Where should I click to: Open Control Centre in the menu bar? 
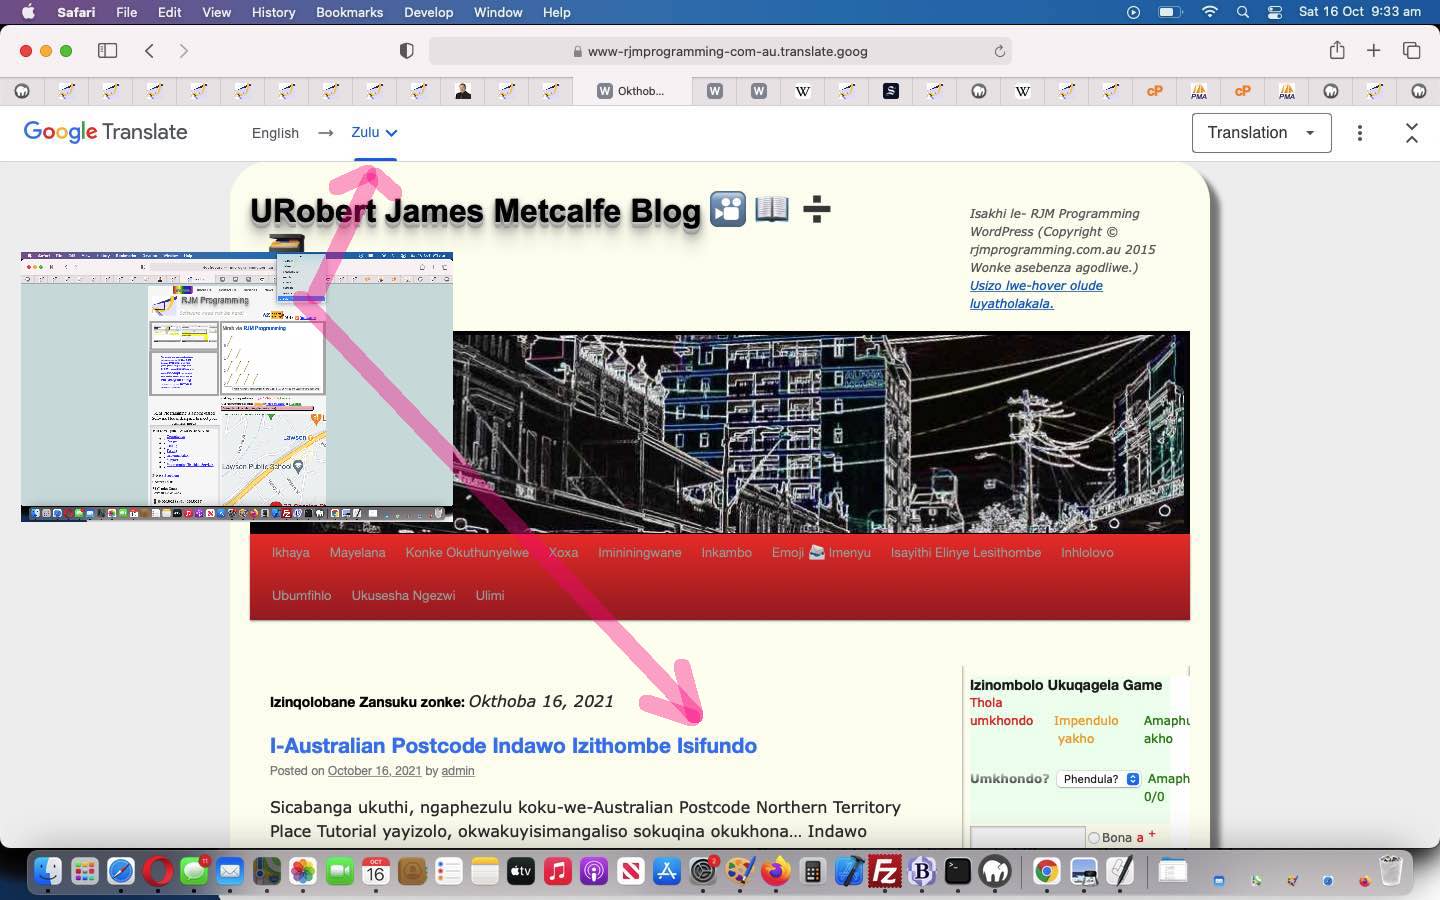click(x=1275, y=12)
